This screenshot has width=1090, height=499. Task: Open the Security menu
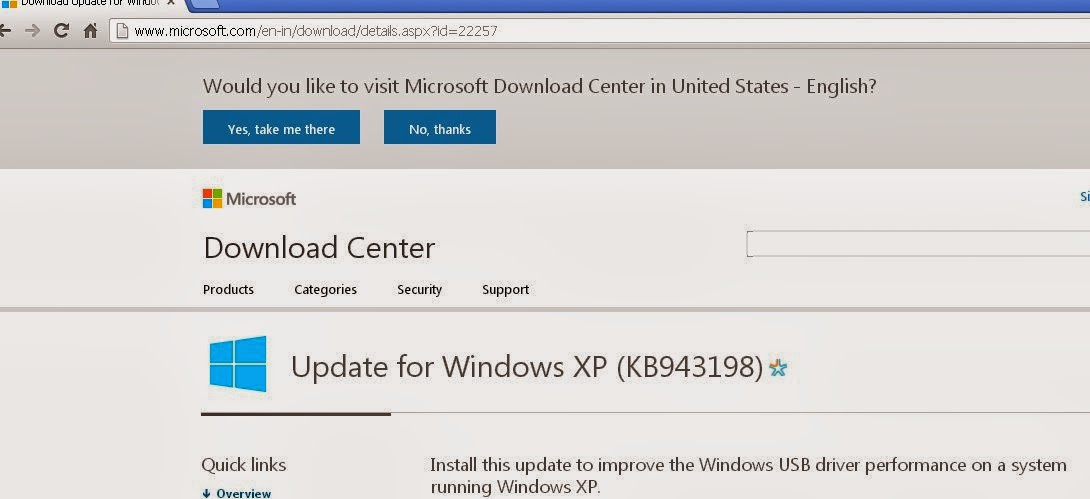coord(419,290)
